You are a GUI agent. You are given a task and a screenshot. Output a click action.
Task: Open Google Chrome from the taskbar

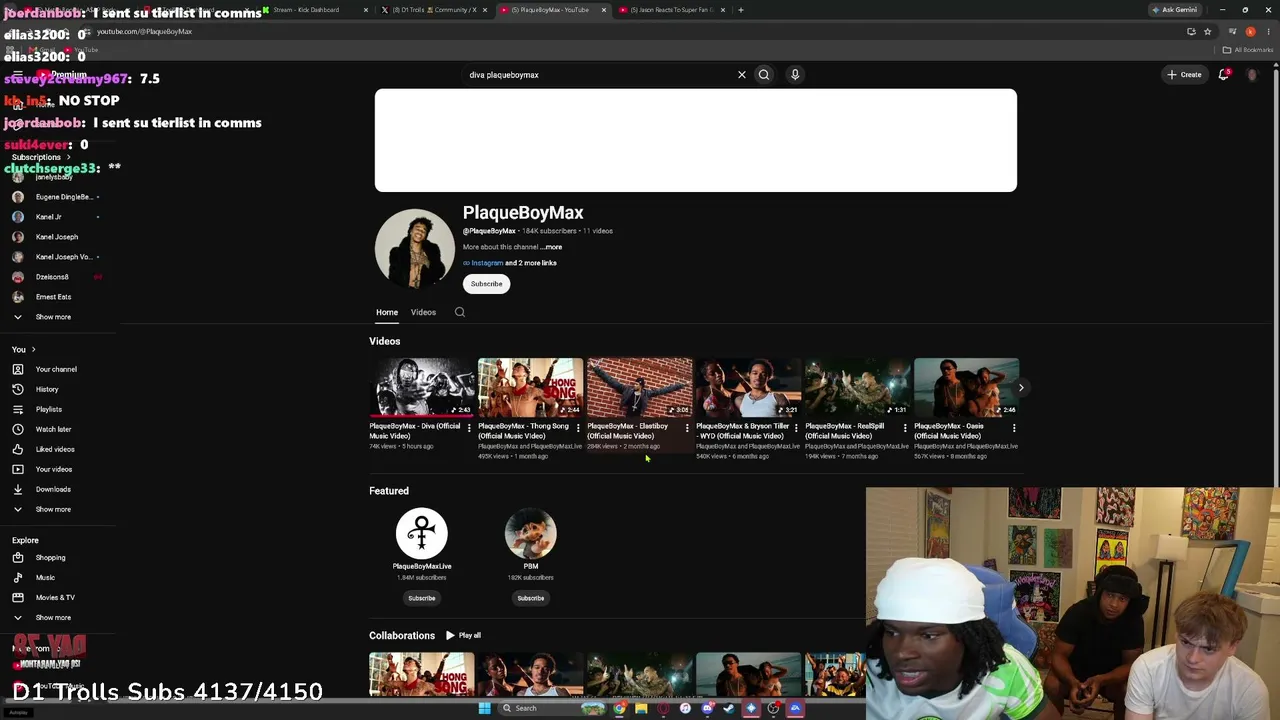point(620,708)
